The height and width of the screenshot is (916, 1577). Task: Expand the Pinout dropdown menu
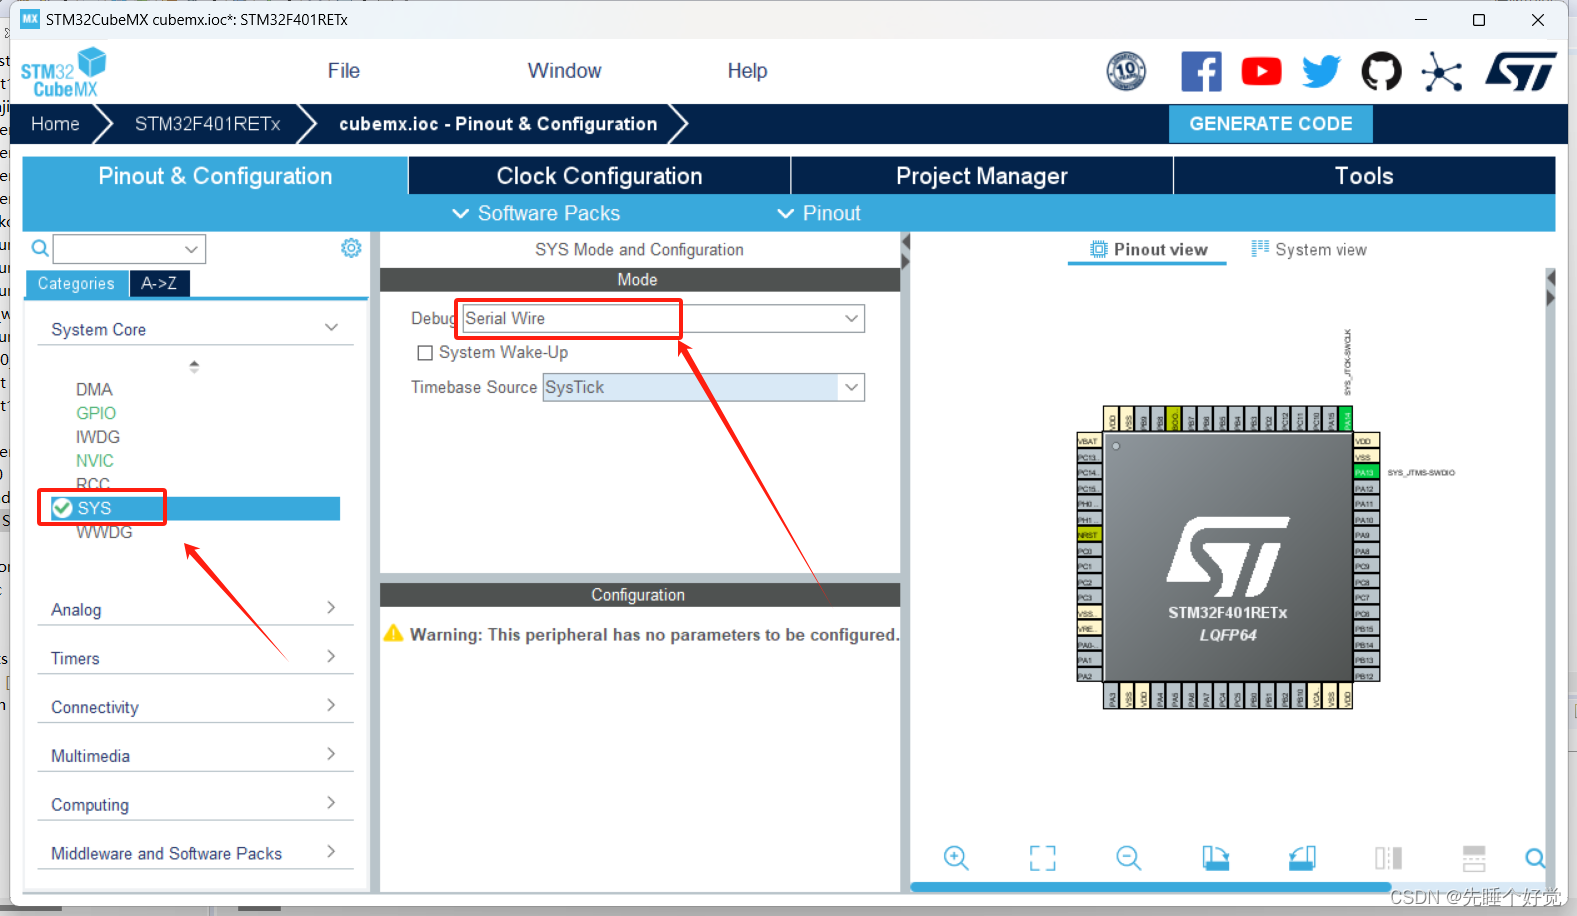pyautogui.click(x=819, y=213)
